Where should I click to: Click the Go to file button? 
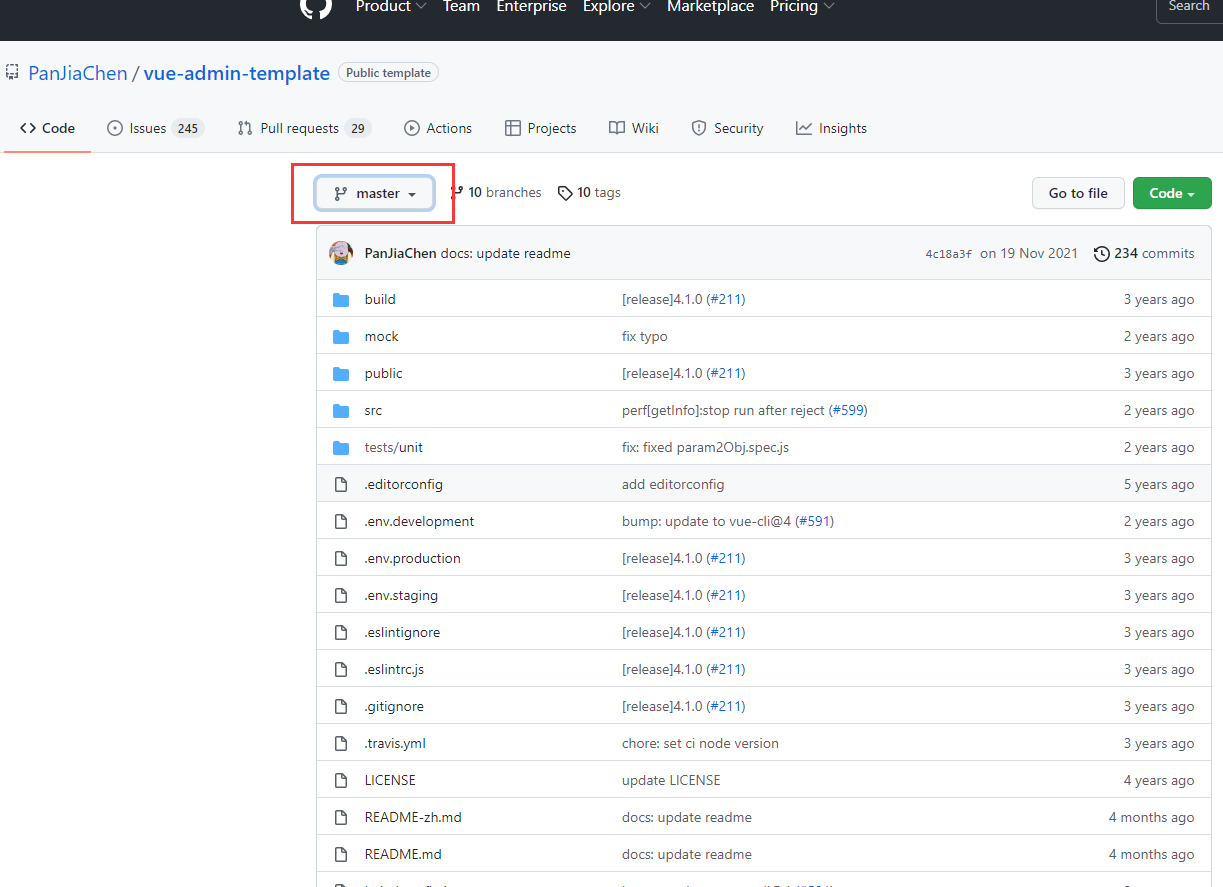(x=1078, y=192)
